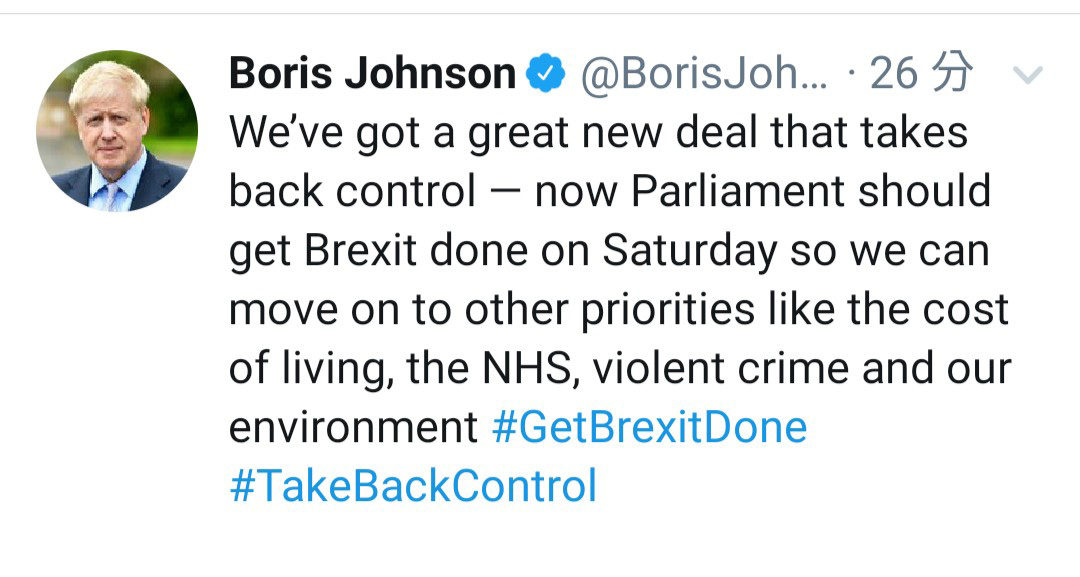The width and height of the screenshot is (1080, 577).
Task: Click the "26 分" tweet timestamp
Action: [x=920, y=74]
